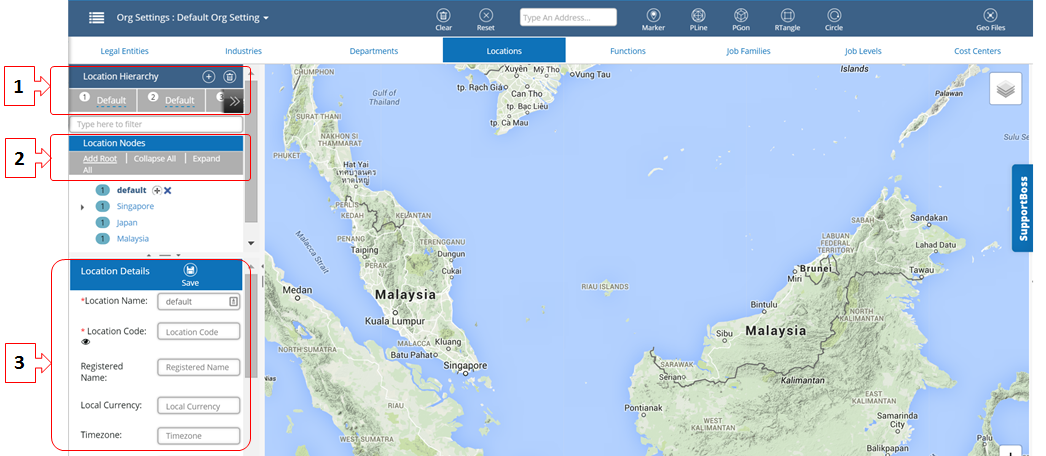This screenshot has width=1046, height=456.
Task: Open the Org Settings dropdown
Action: point(193,18)
